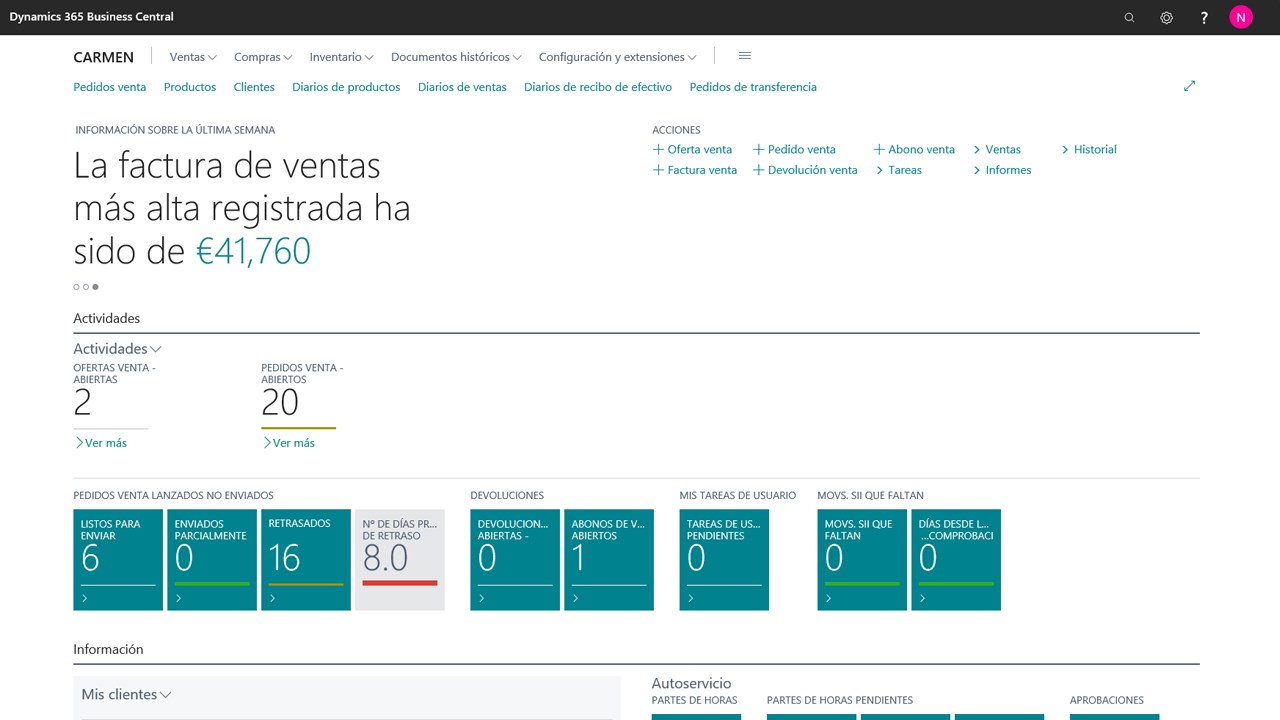Click arrow on Devoluciones abiertas tile
Screen dimensions: 1280x720
482,598
